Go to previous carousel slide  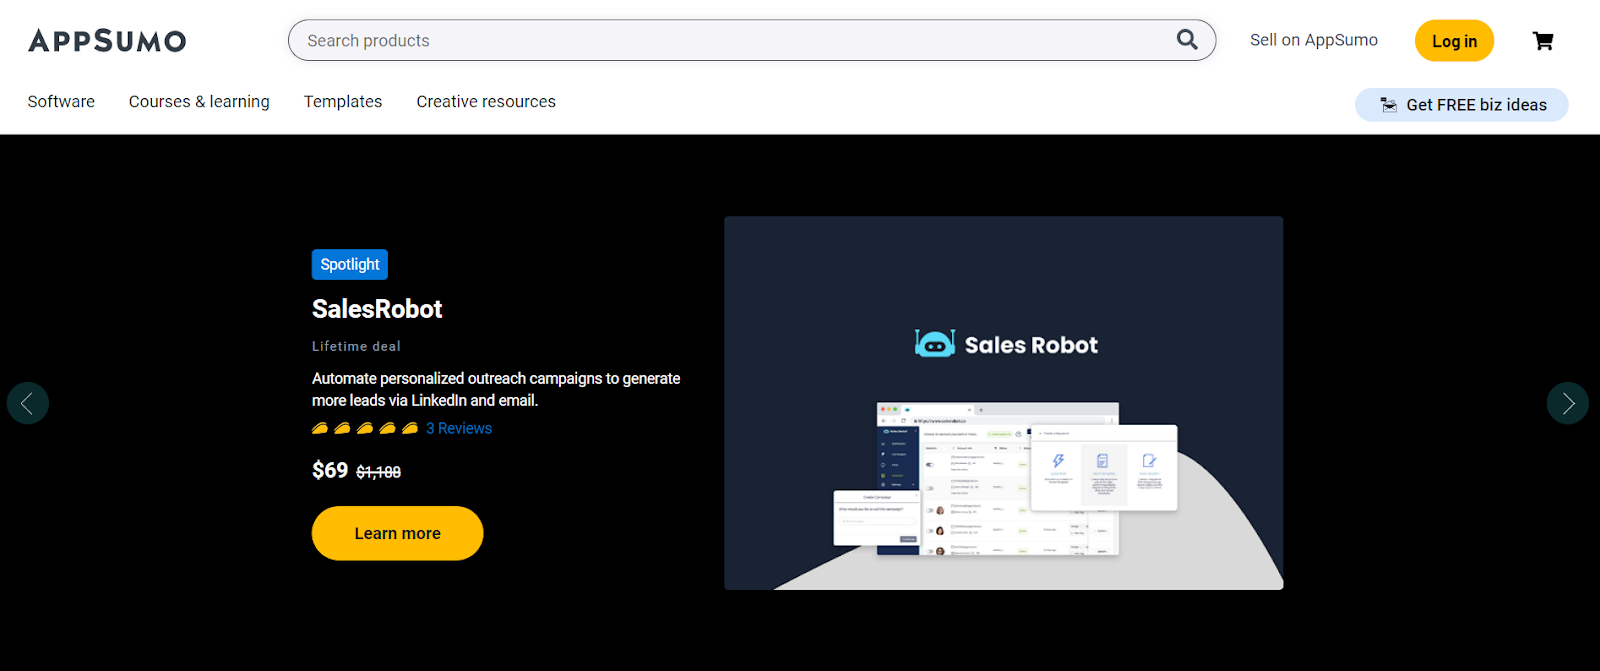[28, 403]
